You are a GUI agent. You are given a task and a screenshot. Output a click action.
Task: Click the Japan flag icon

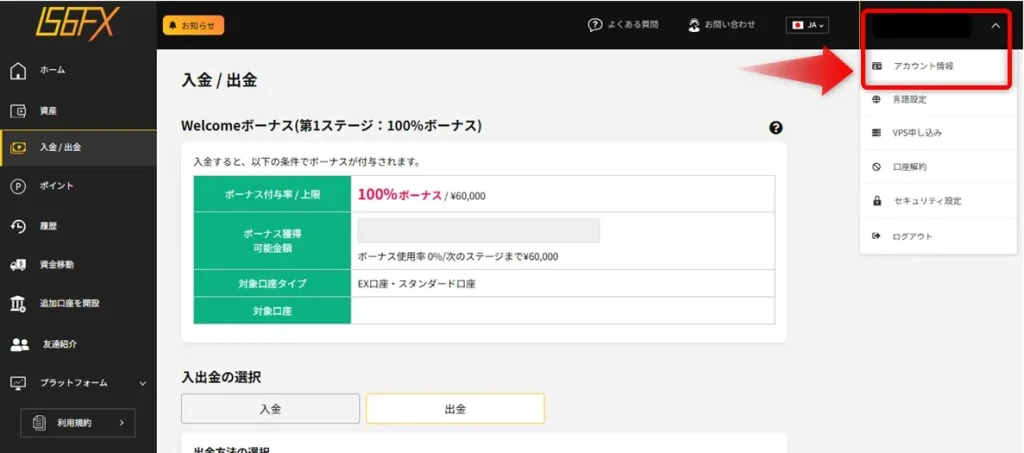pyautogui.click(x=797, y=25)
